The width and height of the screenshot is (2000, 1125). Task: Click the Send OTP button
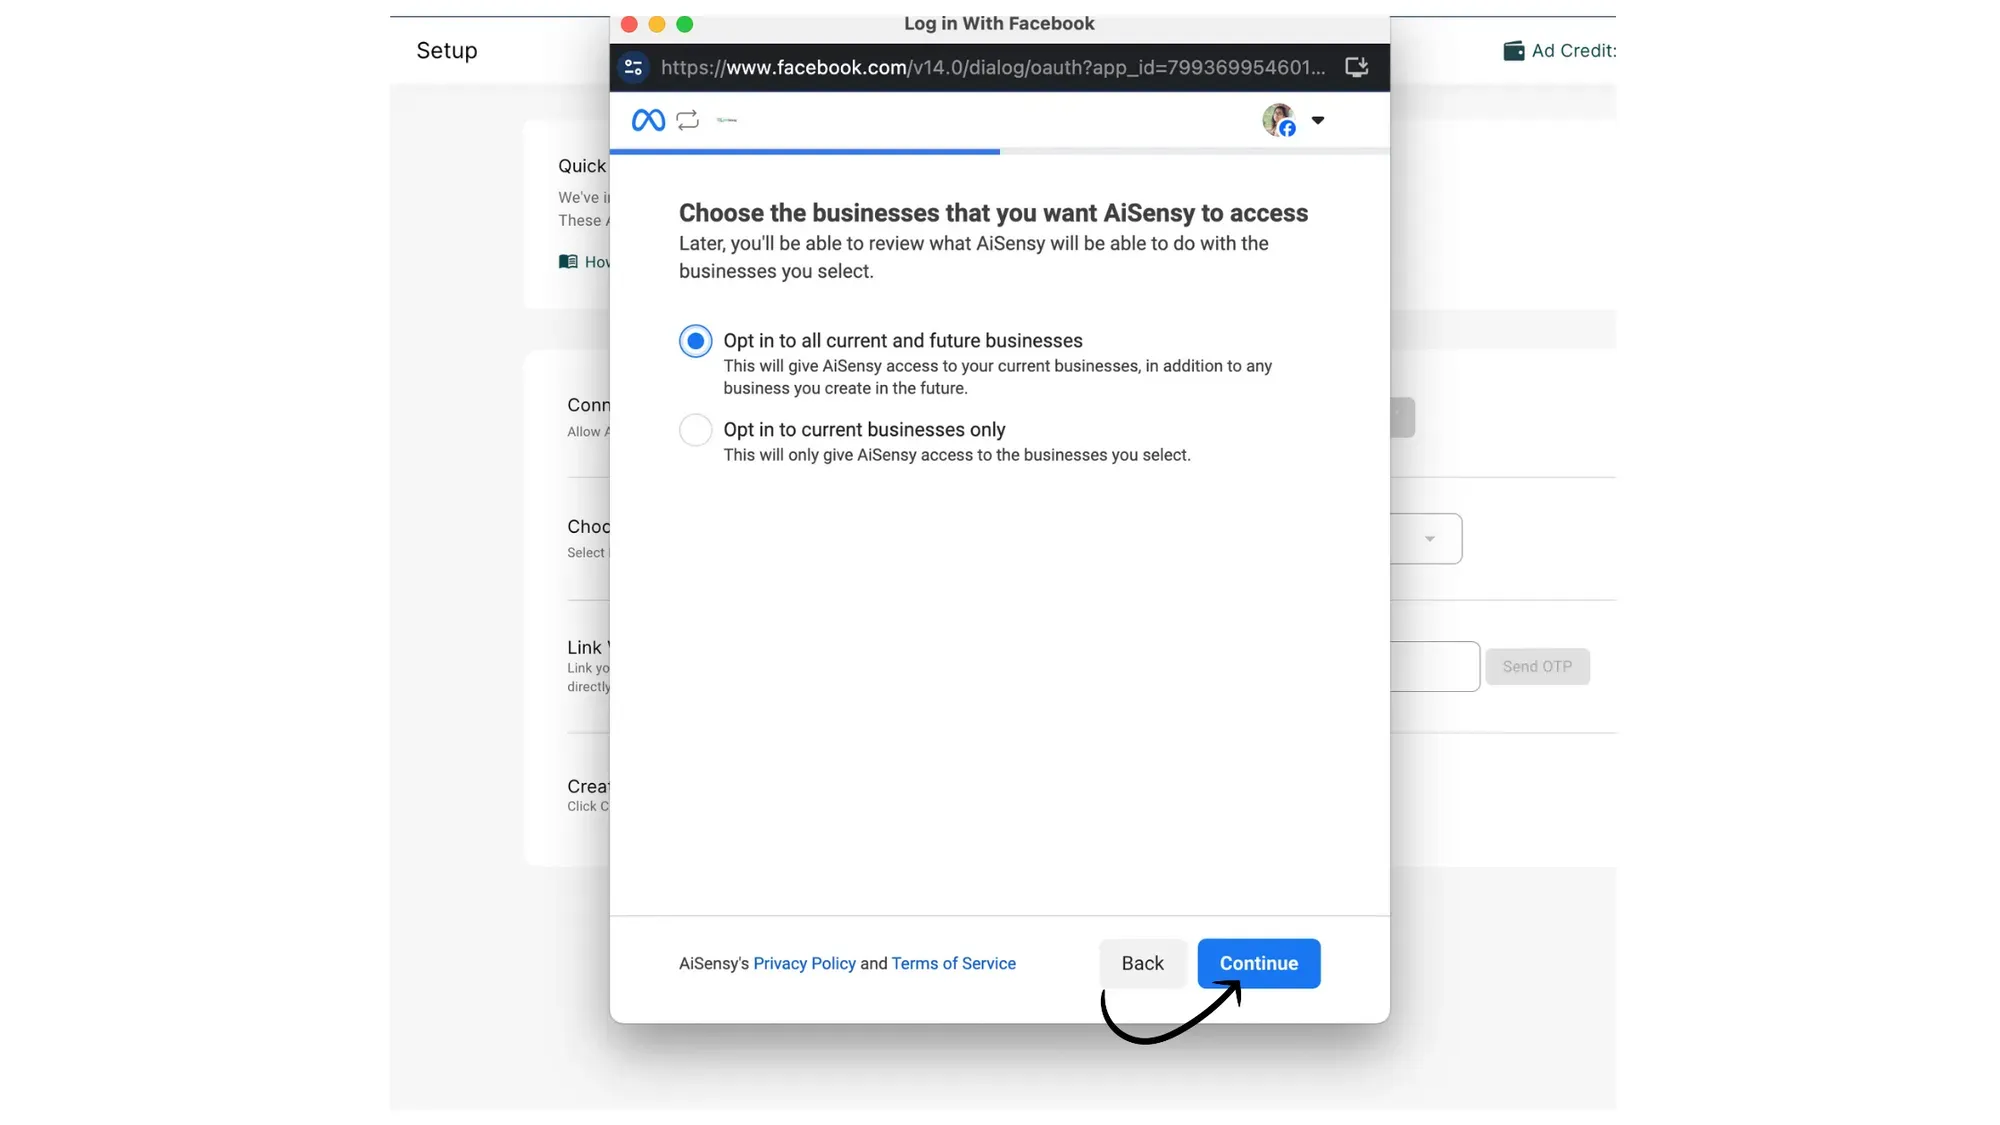point(1538,666)
